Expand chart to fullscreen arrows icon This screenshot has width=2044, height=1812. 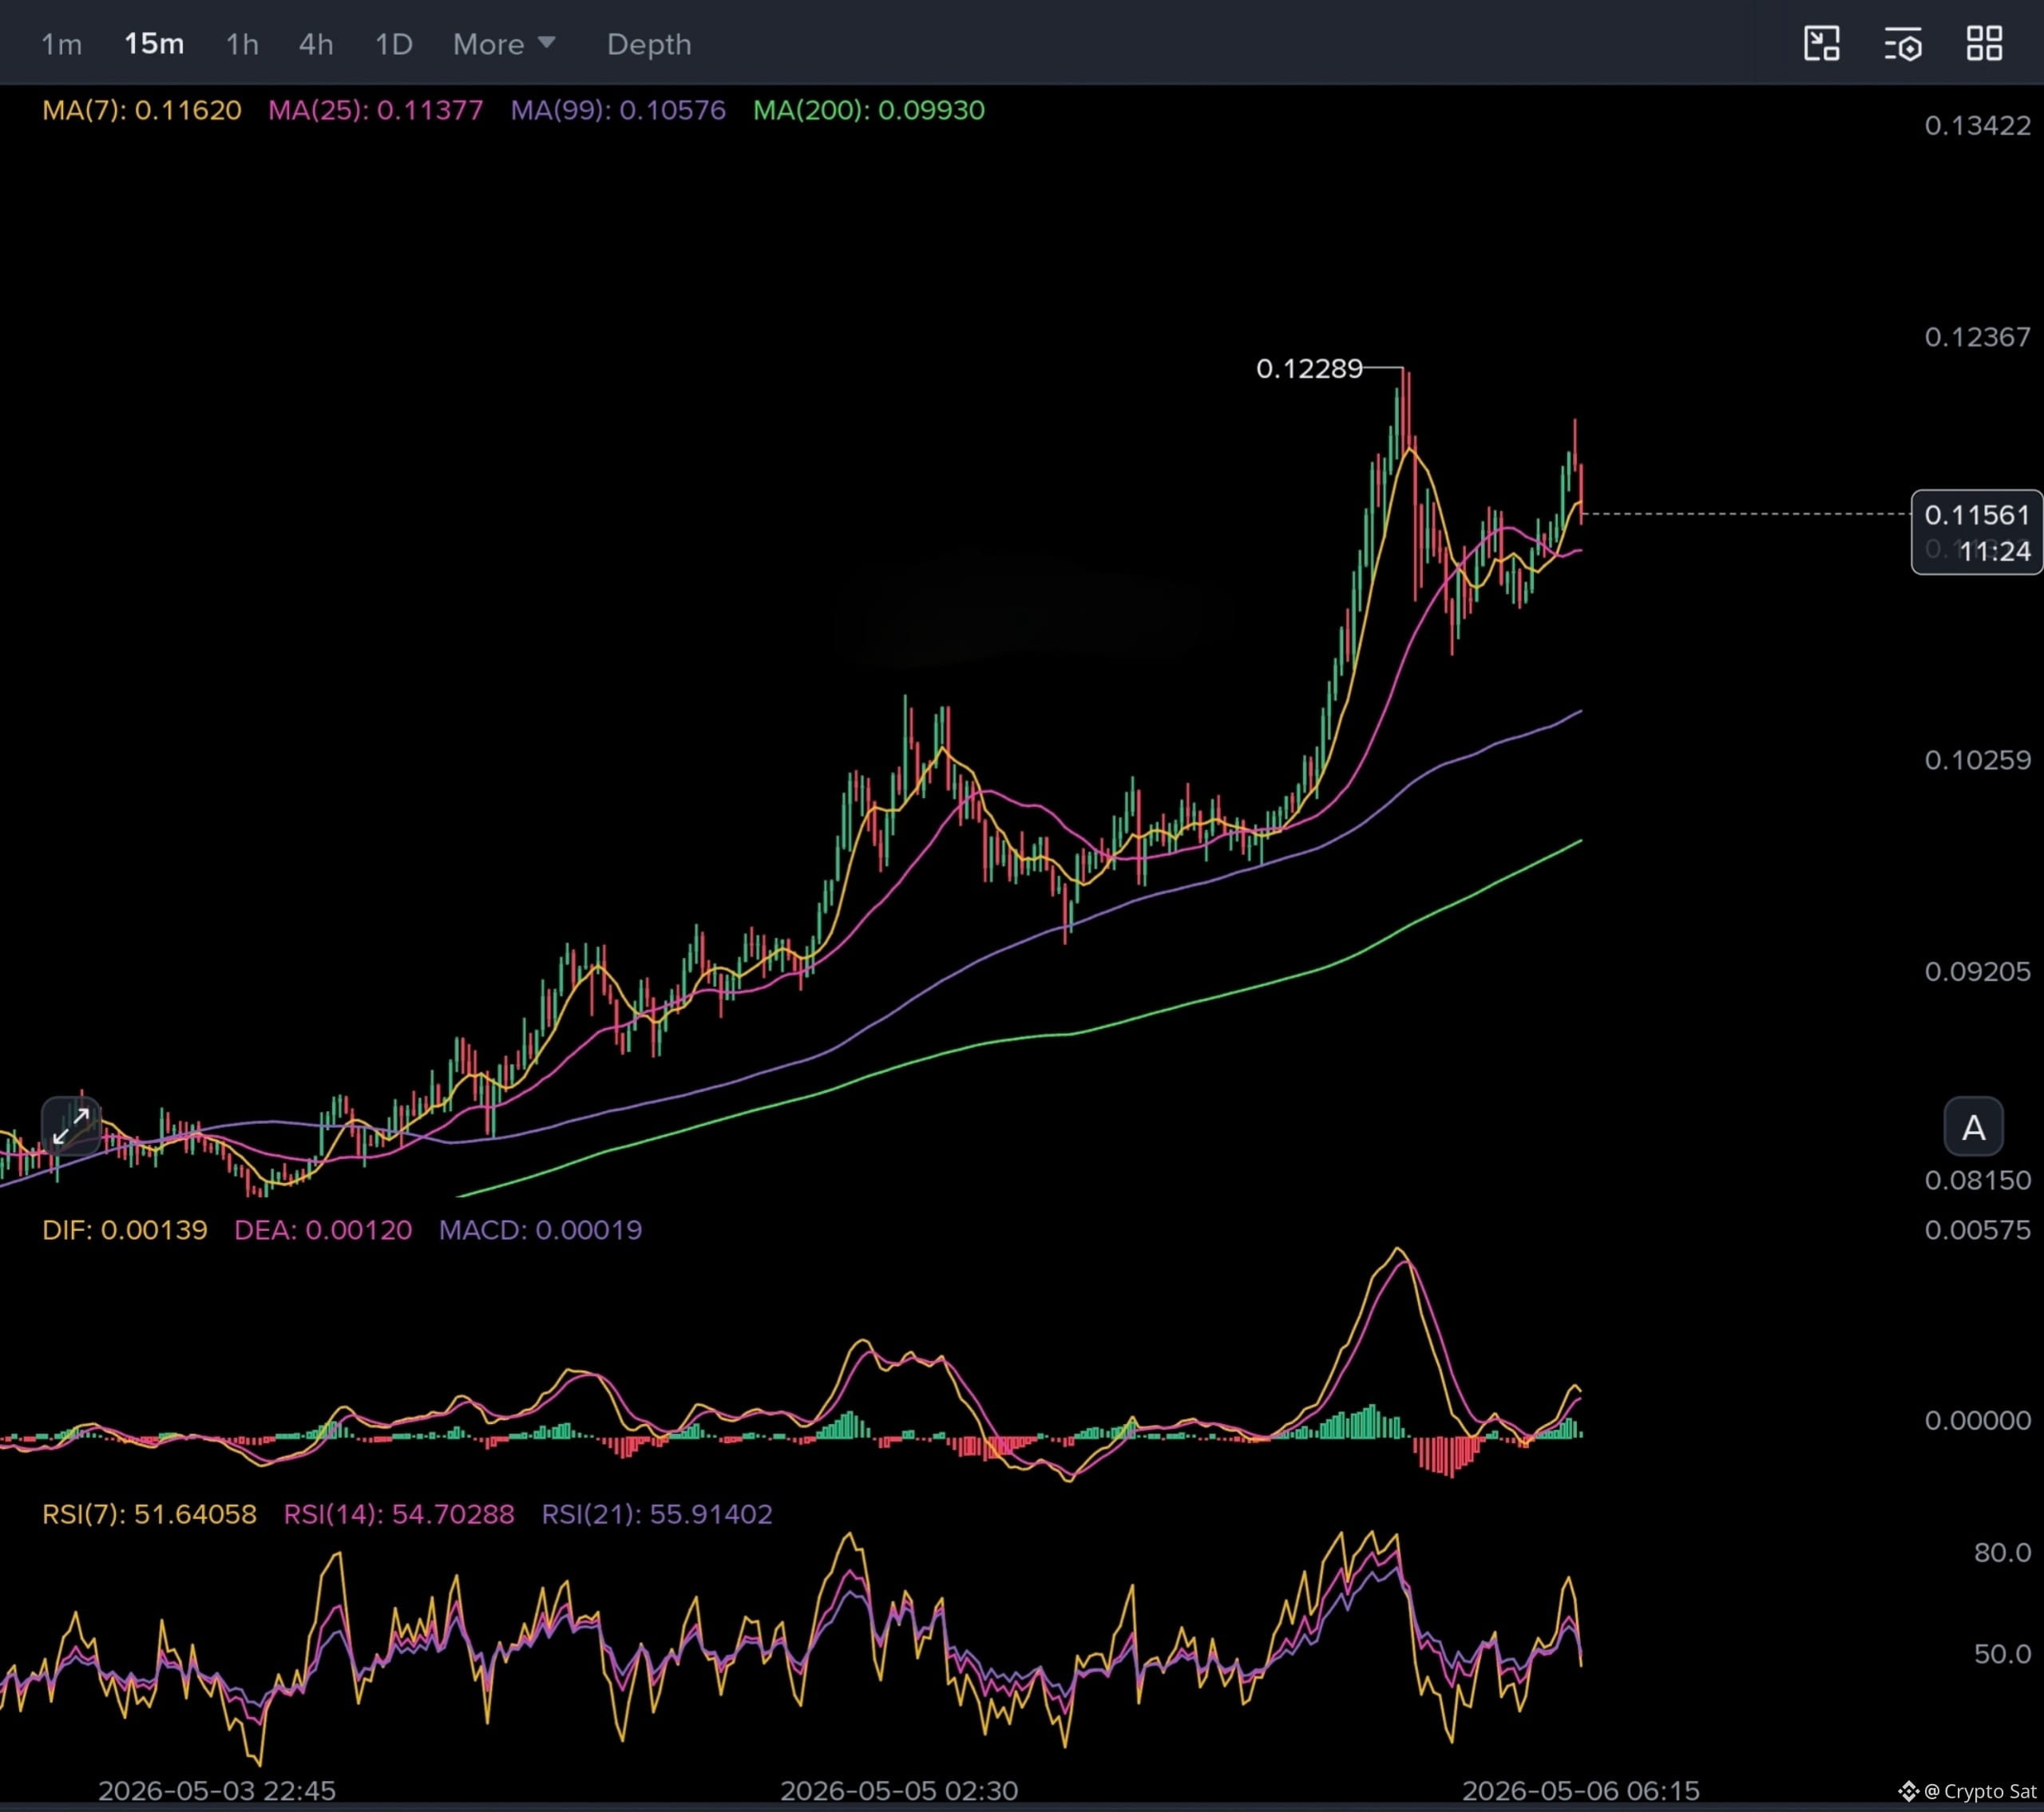(71, 1125)
